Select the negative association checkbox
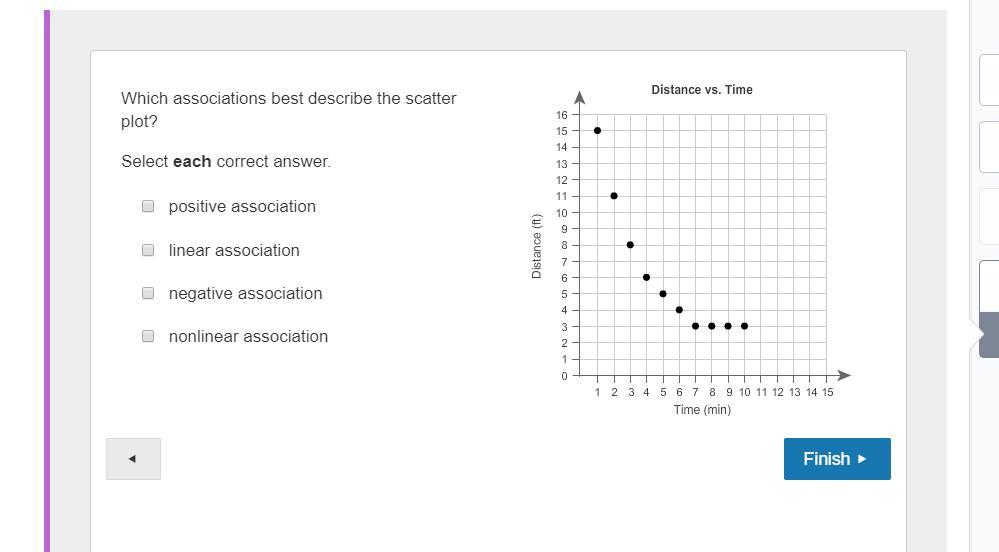 point(148,293)
